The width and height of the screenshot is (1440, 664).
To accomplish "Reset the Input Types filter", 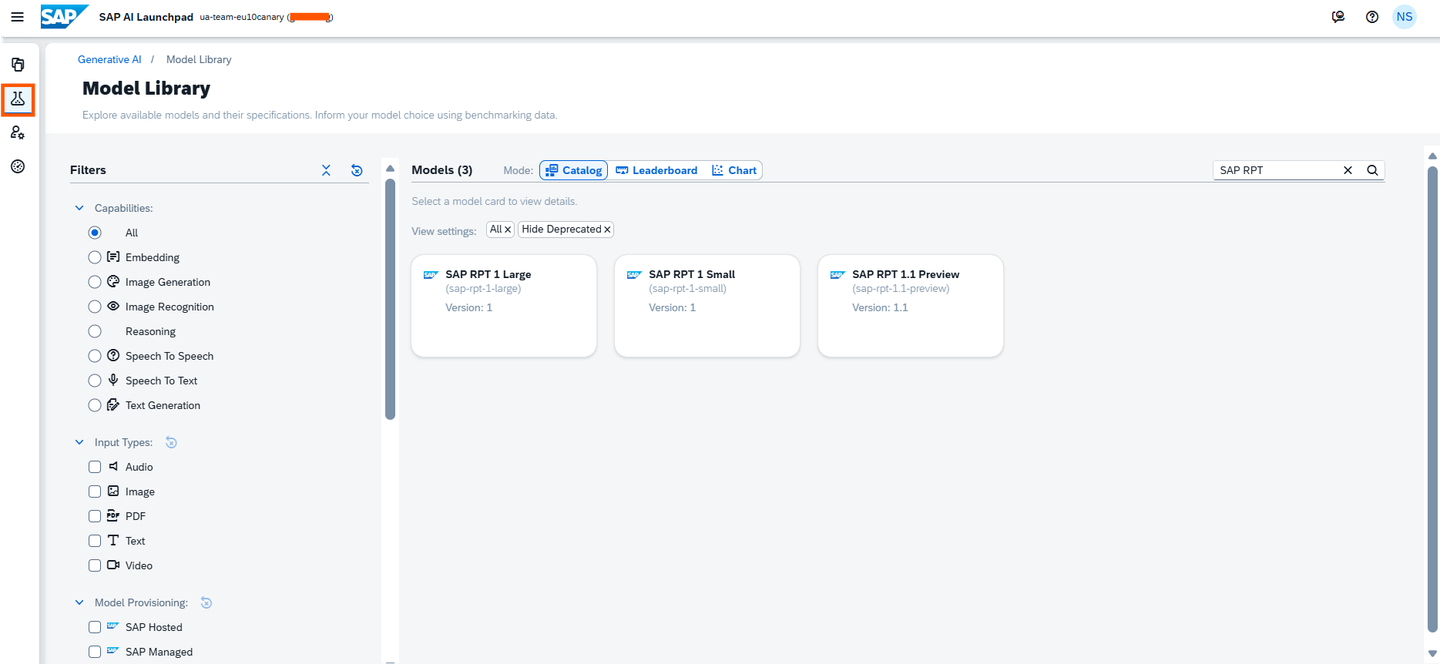I will tap(171, 442).
